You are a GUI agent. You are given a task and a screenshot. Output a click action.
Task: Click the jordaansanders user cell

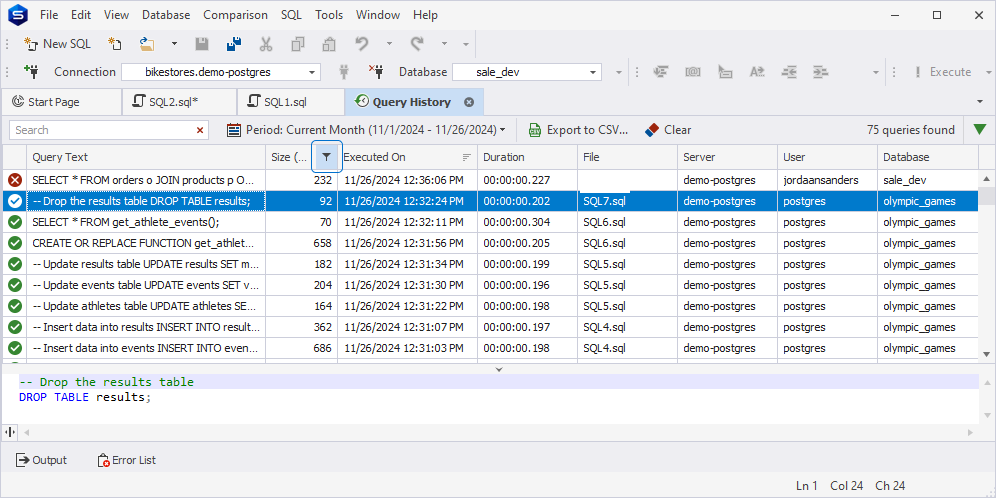click(x=828, y=180)
